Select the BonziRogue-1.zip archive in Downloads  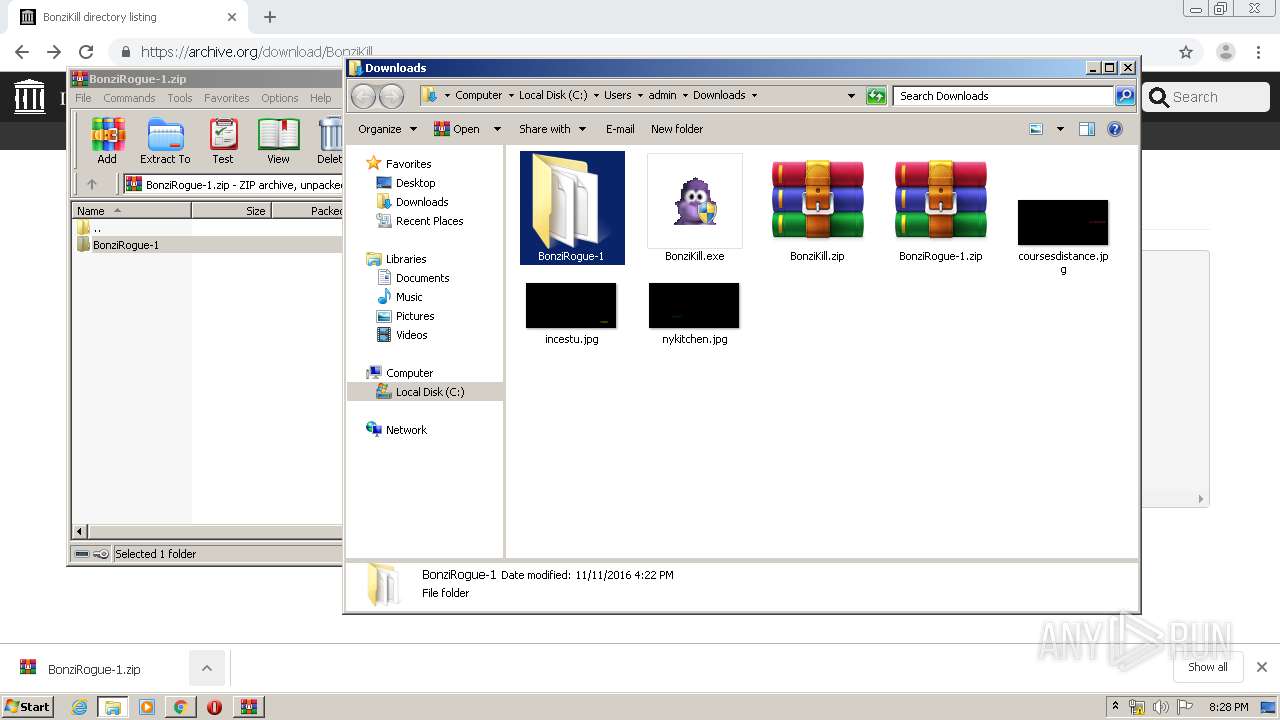[x=940, y=208]
